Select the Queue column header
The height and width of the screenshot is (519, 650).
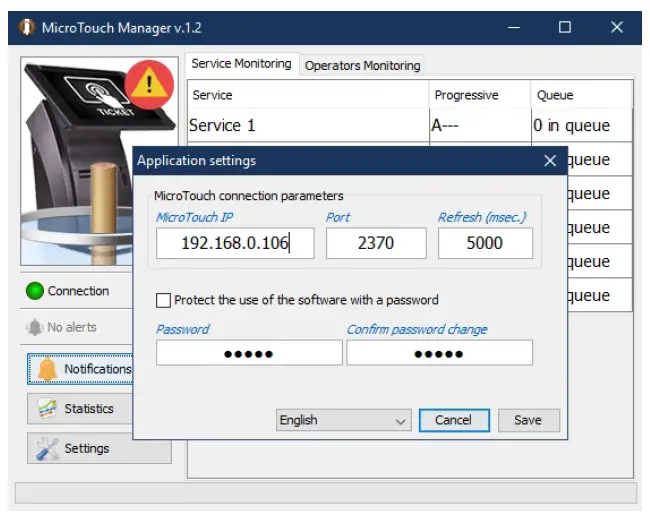(x=582, y=95)
